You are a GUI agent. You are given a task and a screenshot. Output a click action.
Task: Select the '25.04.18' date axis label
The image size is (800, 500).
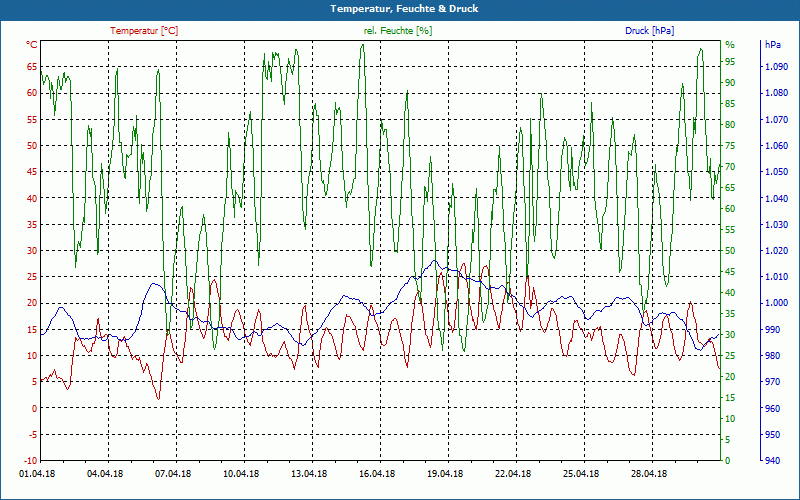point(582,473)
